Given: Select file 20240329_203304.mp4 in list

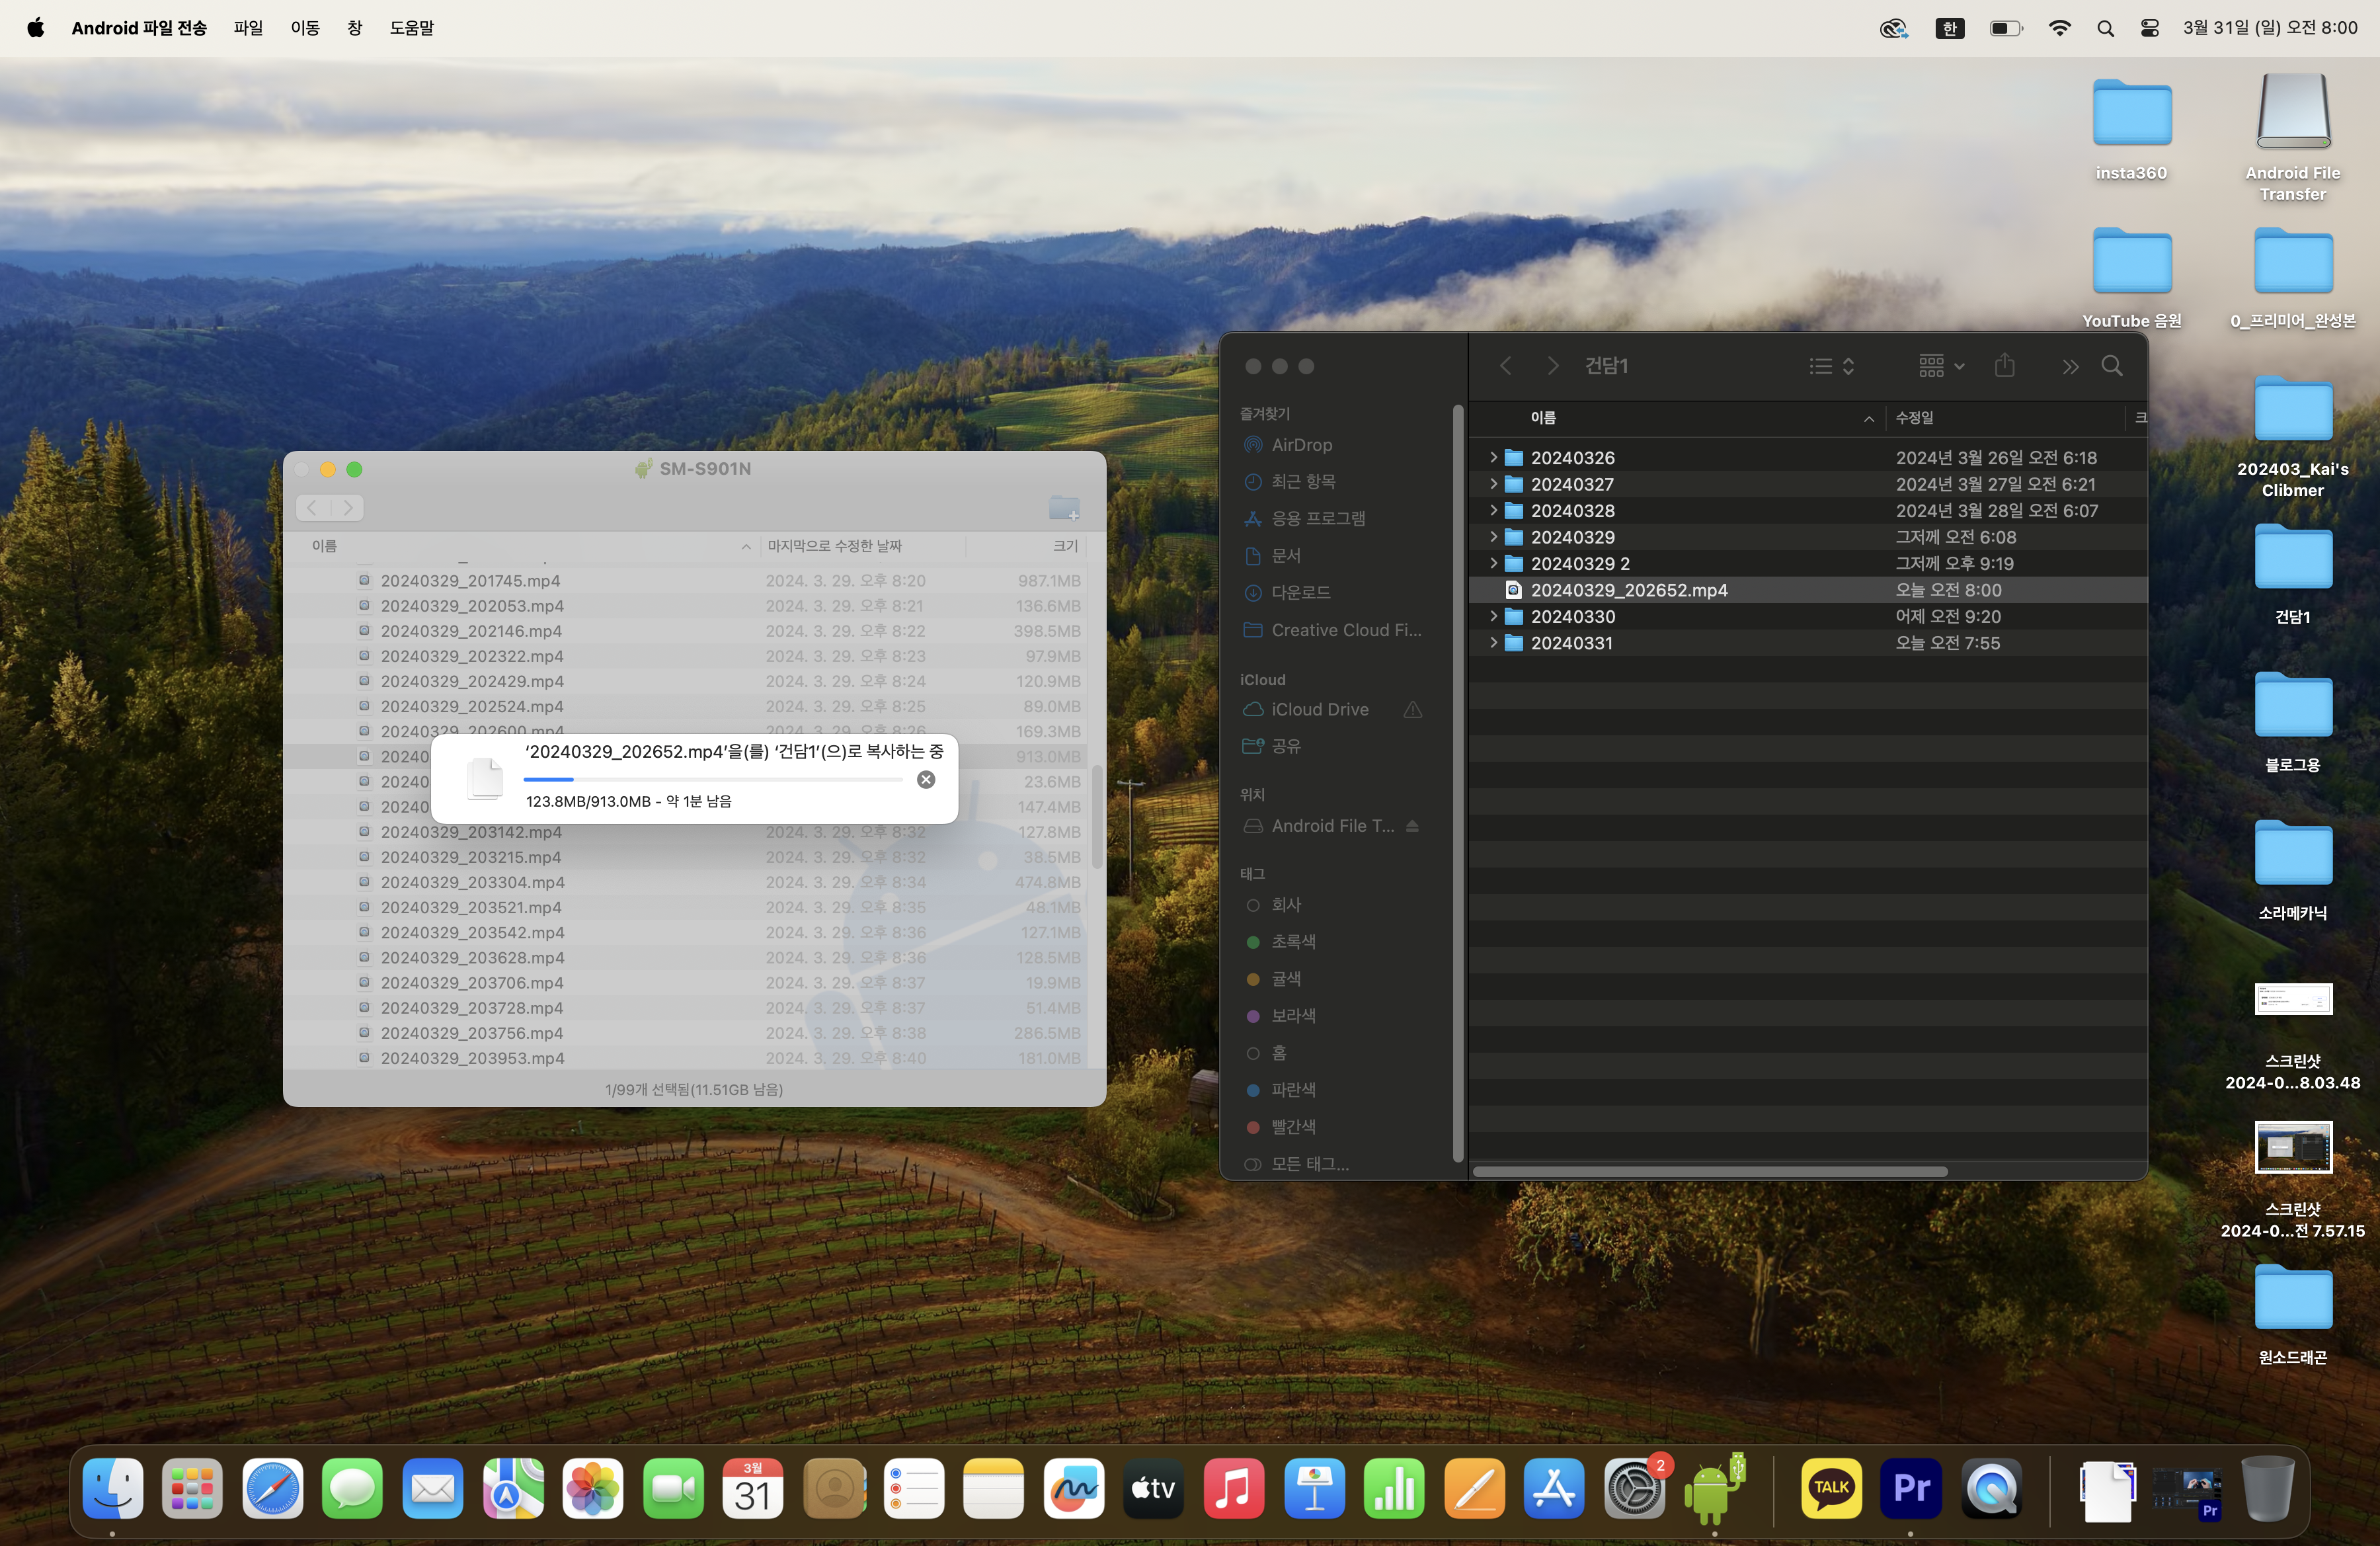Looking at the screenshot, I should (x=472, y=882).
